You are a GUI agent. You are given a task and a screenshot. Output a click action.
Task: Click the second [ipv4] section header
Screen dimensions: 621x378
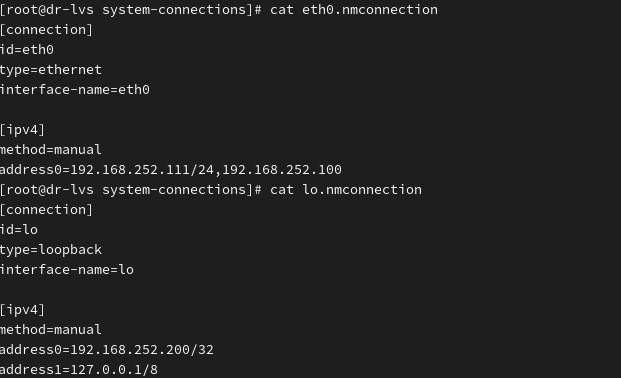point(23,310)
